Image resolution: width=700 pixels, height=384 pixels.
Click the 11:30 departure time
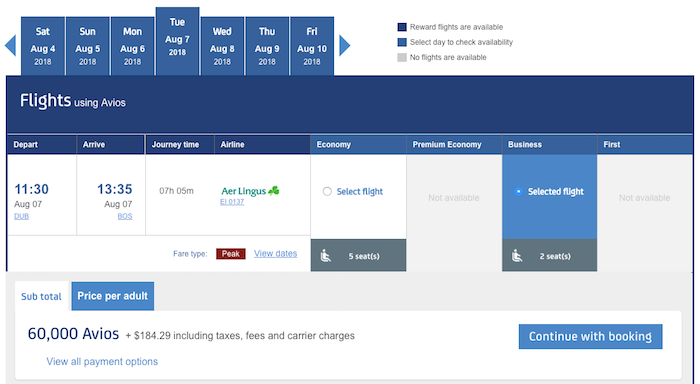[31, 189]
